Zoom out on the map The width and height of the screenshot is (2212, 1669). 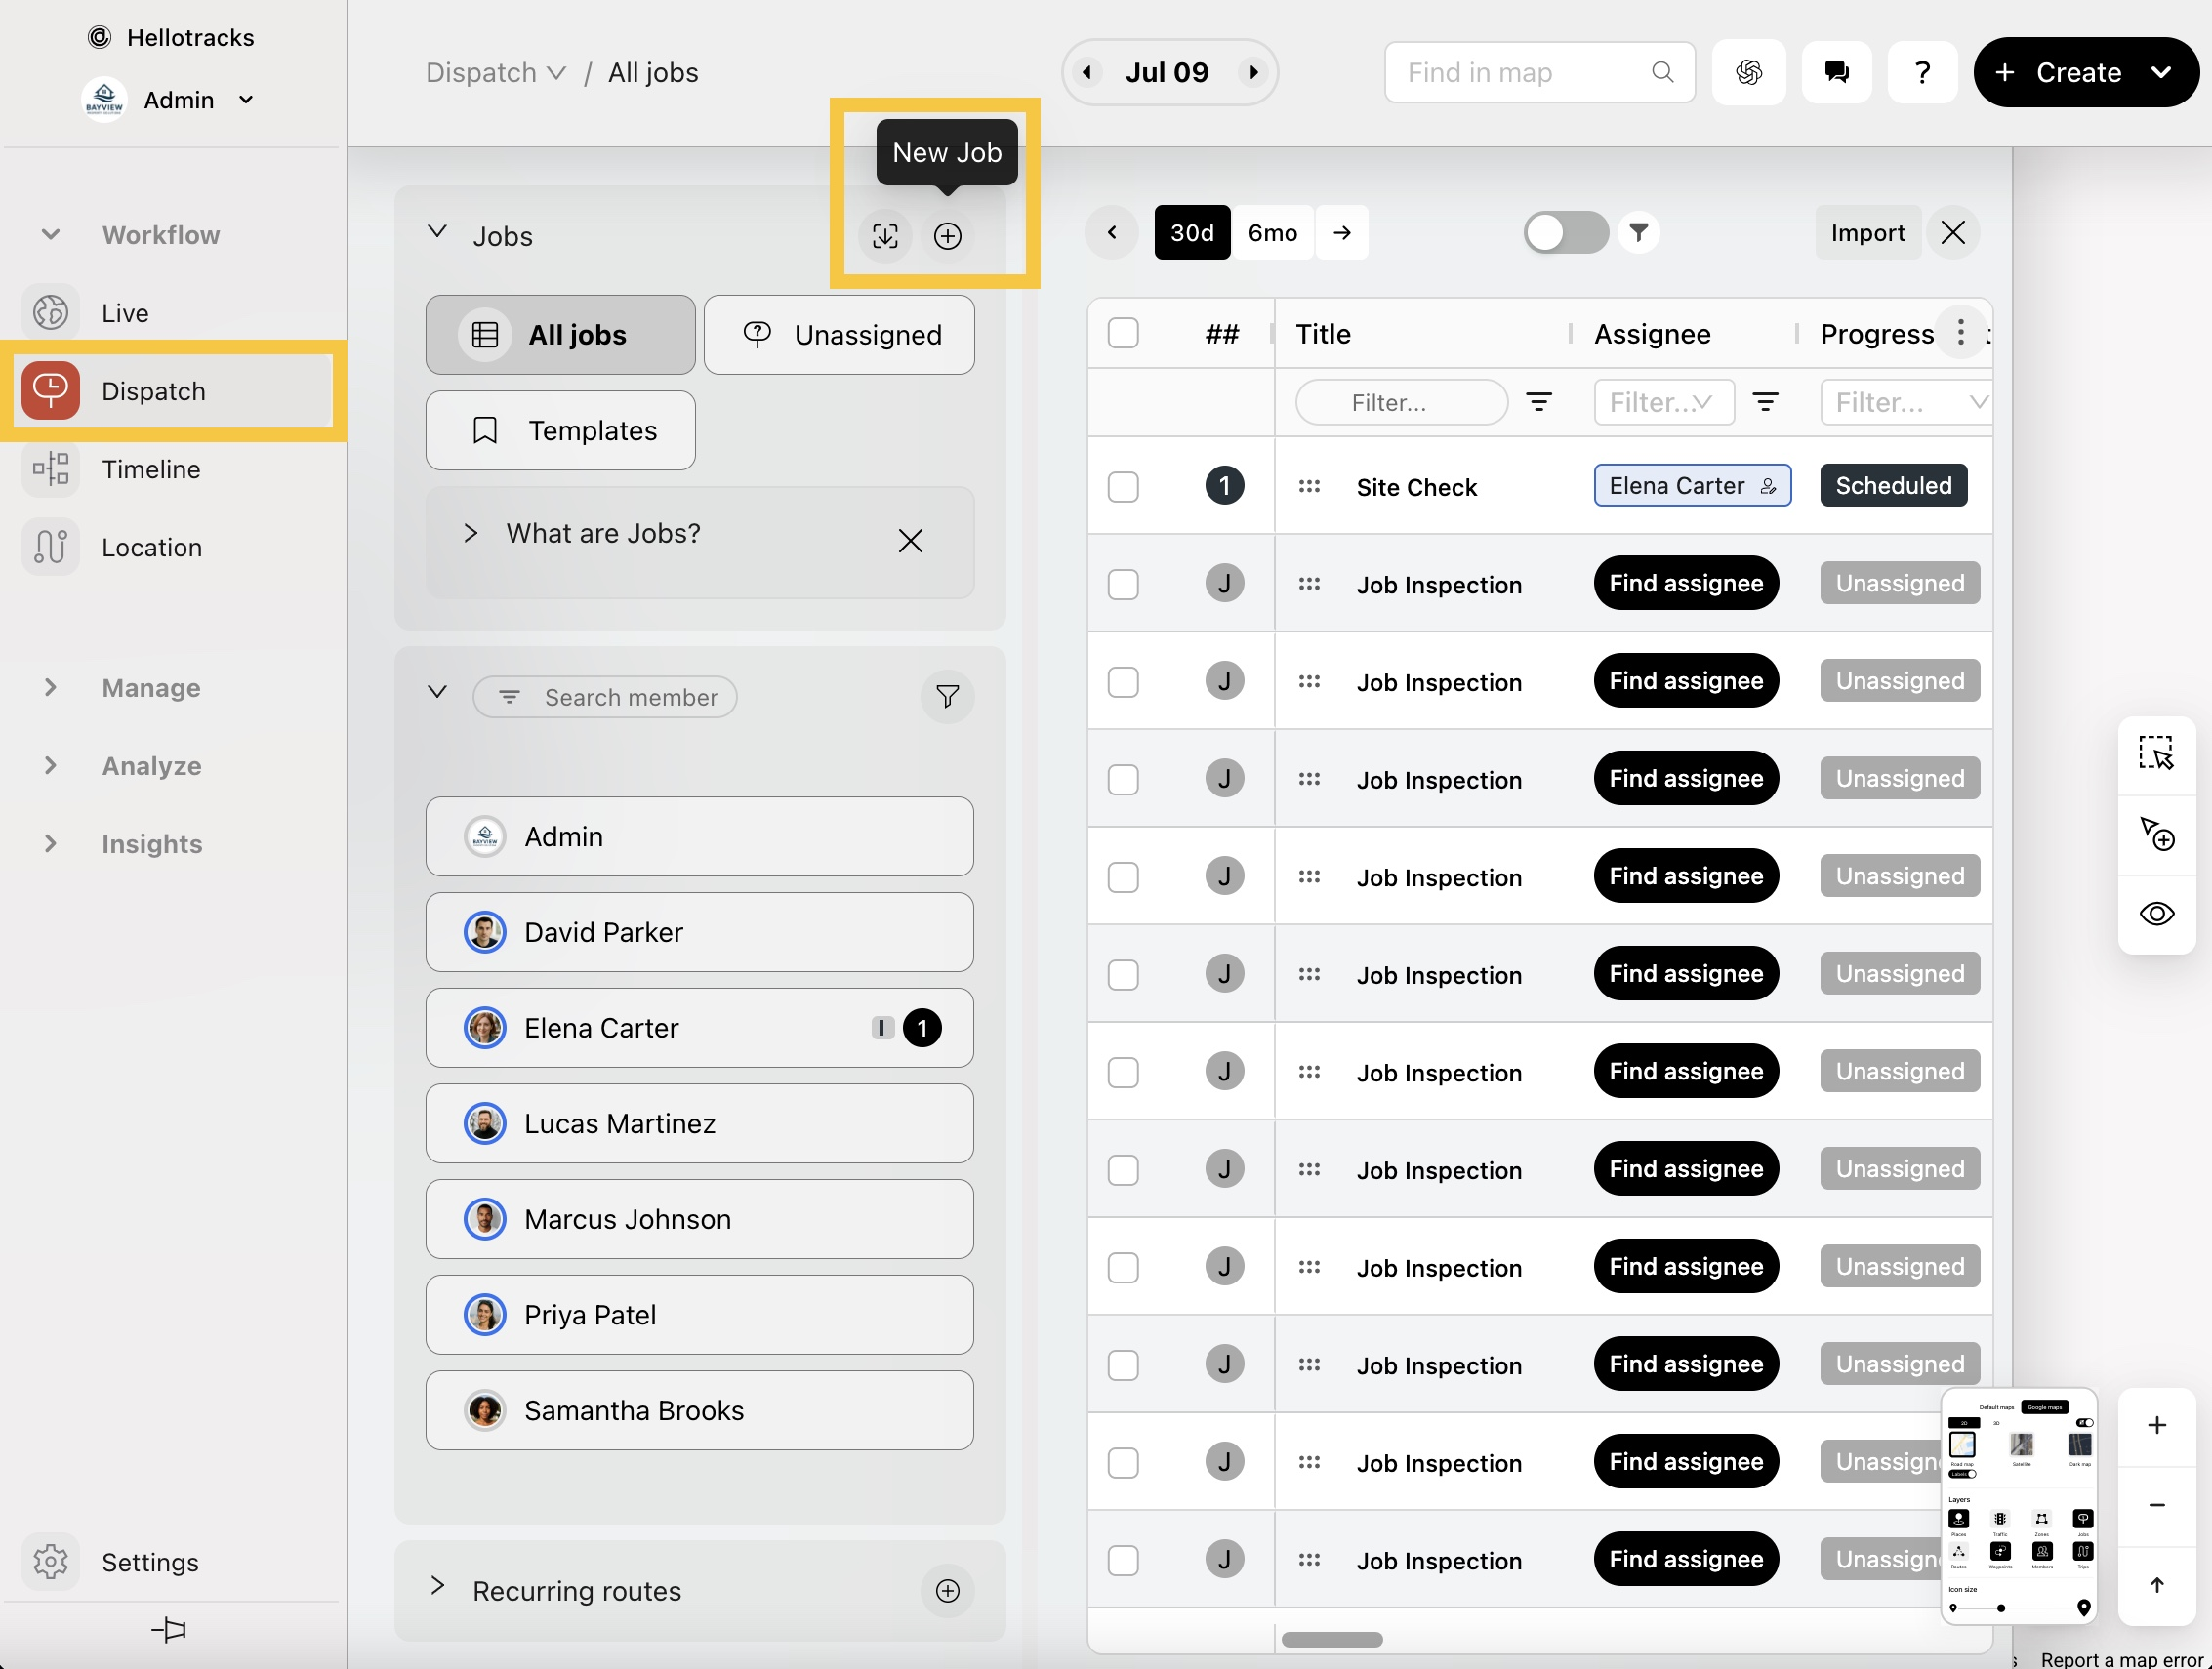point(2156,1505)
